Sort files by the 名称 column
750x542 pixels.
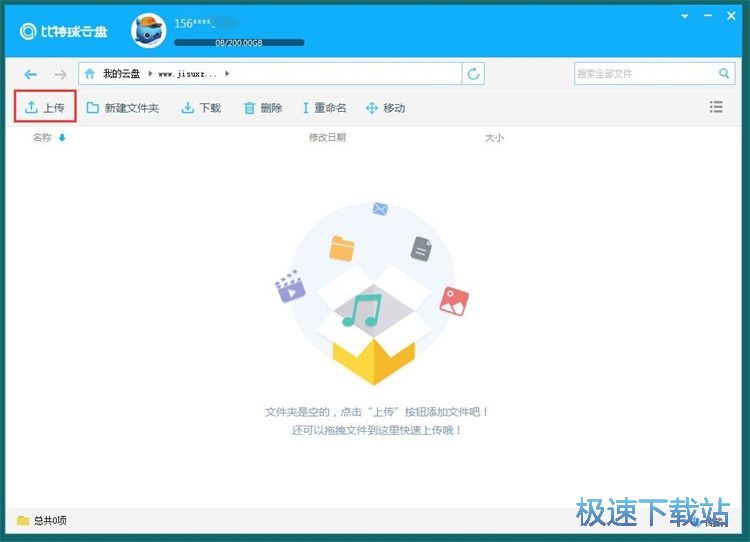click(x=42, y=138)
